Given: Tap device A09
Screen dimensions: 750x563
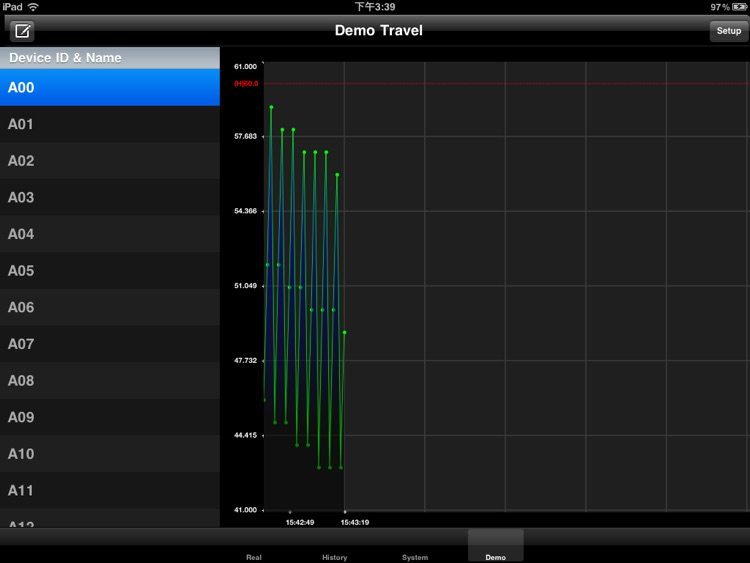Looking at the screenshot, I should (x=110, y=417).
